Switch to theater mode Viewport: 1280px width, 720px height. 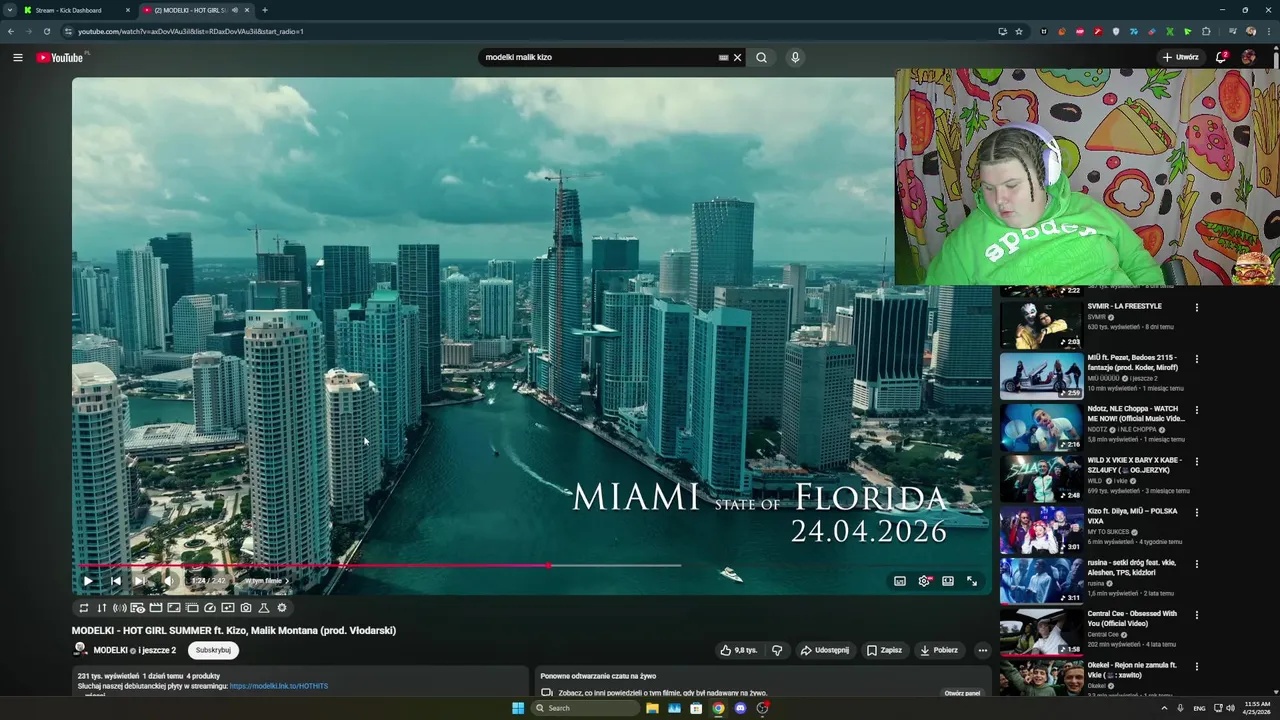948,581
